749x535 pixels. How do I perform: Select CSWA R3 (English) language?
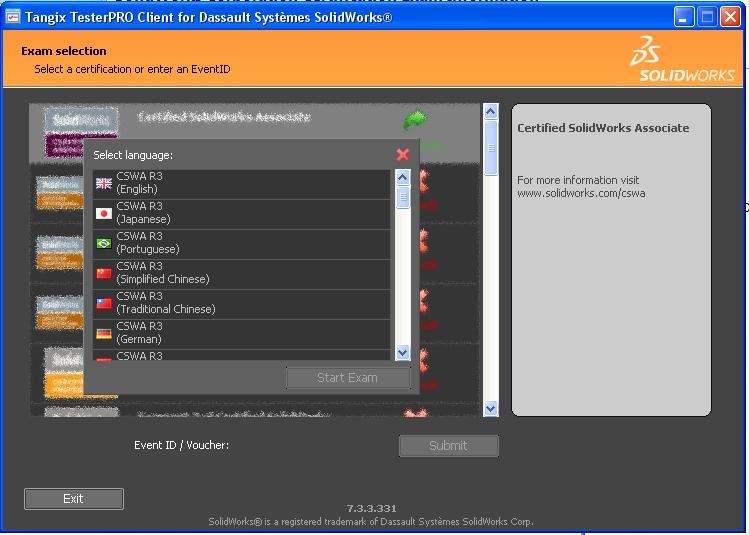pos(242,183)
